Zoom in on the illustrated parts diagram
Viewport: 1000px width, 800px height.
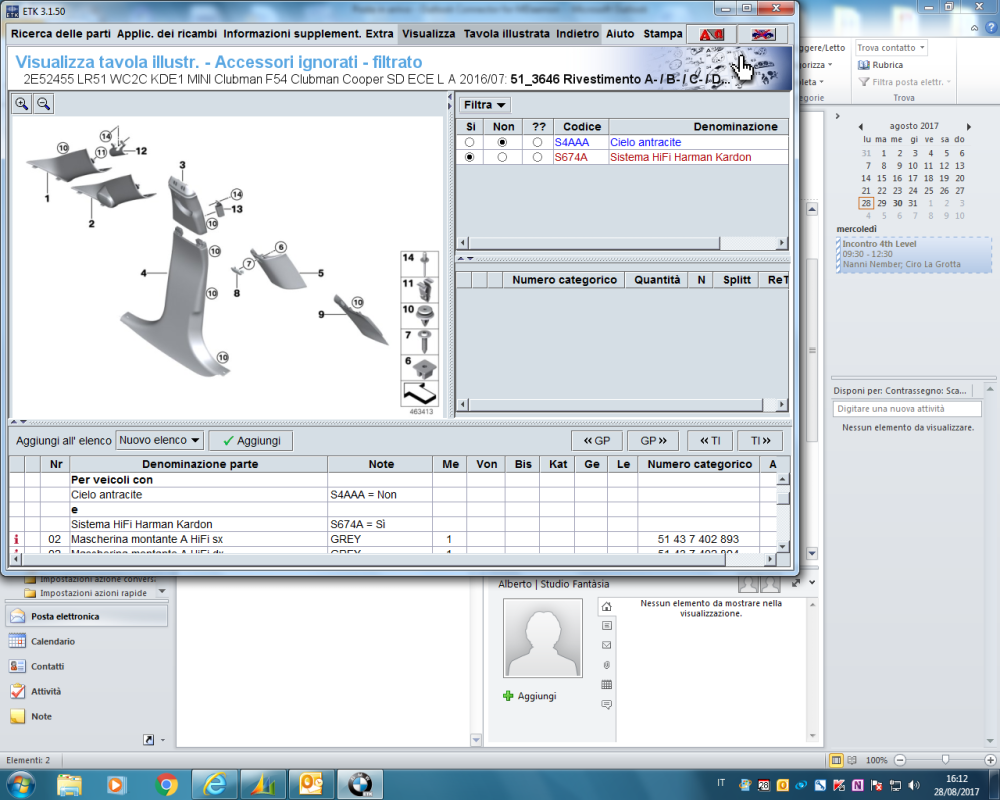[x=22, y=103]
